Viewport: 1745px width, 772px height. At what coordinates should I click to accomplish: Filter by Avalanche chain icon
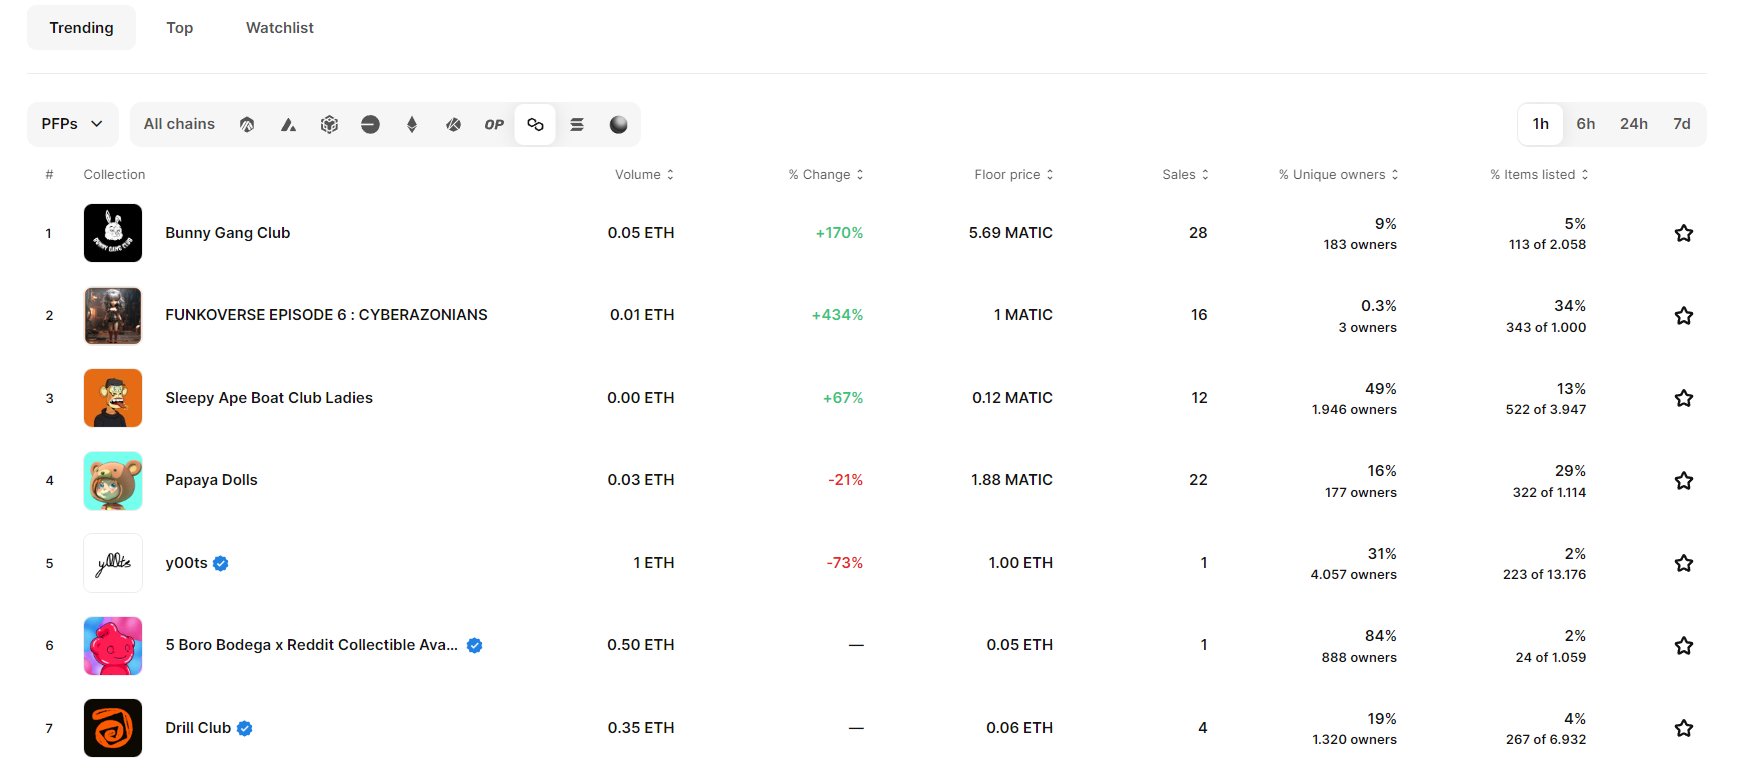288,125
